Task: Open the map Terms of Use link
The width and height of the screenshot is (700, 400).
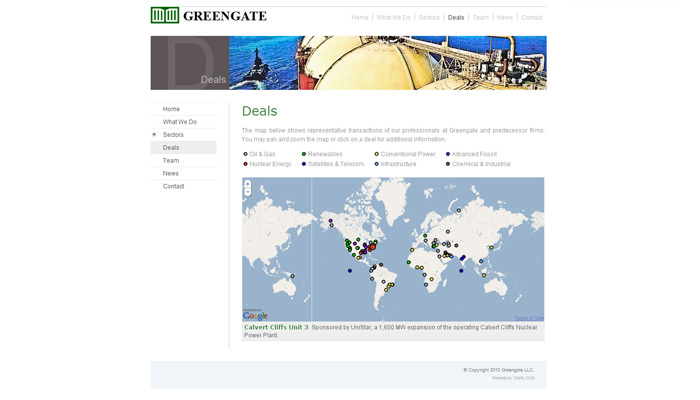Action: coord(529,318)
